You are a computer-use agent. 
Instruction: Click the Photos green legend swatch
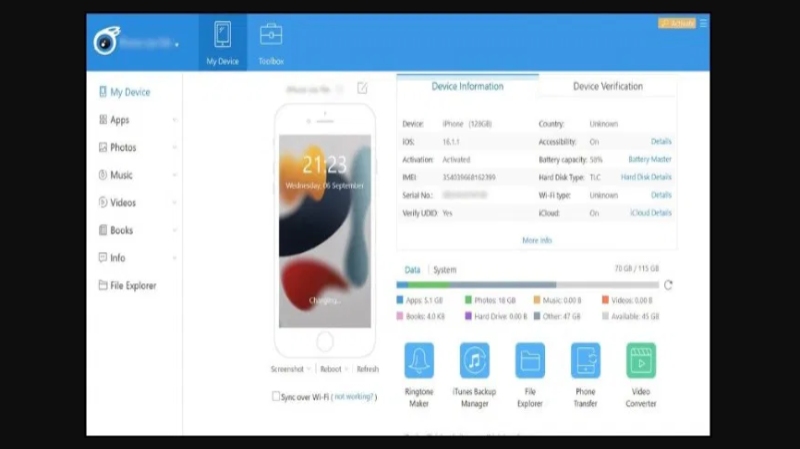coord(468,300)
